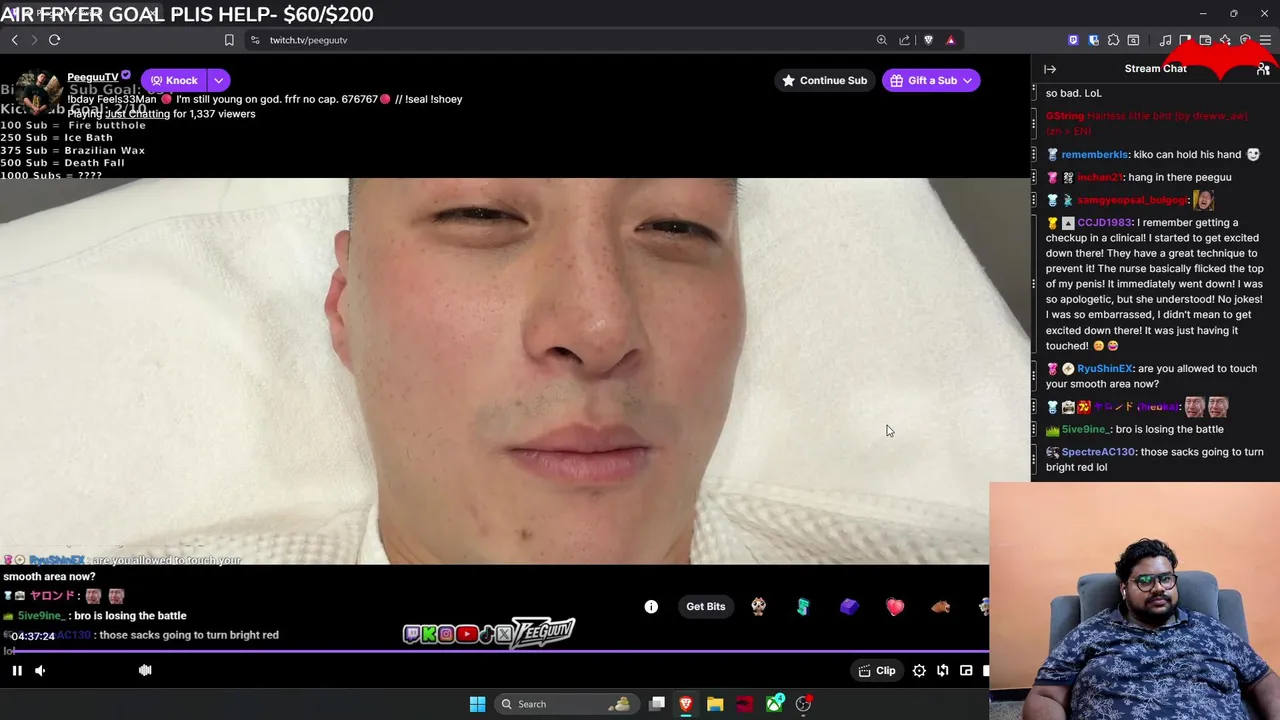This screenshot has height=720, width=1280.
Task: Open the Just Chatting category link
Action: click(x=137, y=114)
